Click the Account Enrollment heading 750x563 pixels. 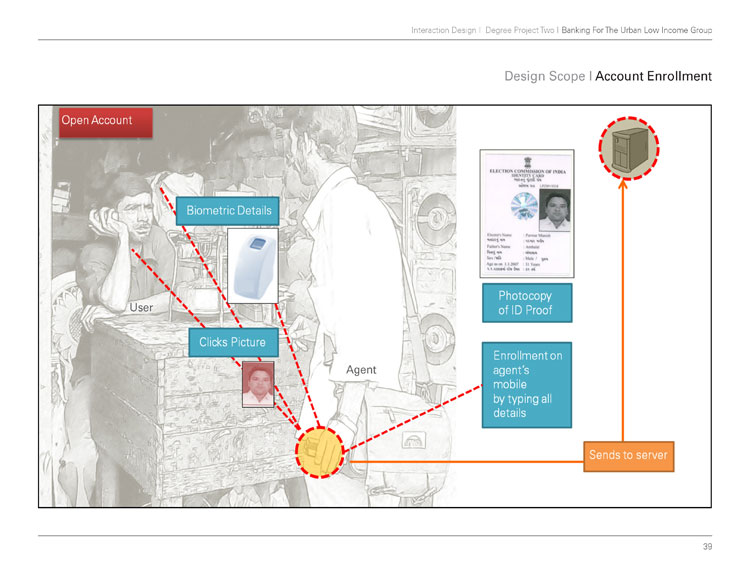pos(653,76)
